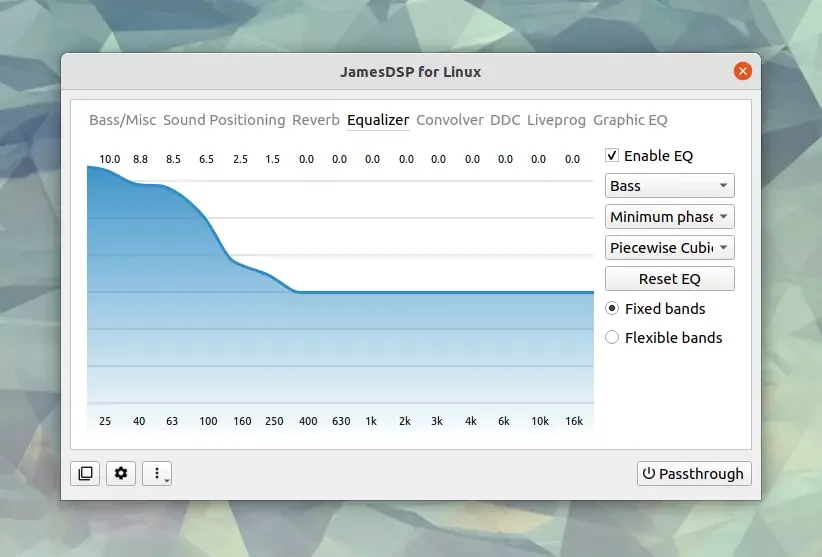Click the 630 frequency label
Screen dimensions: 822x557
[x=341, y=421]
